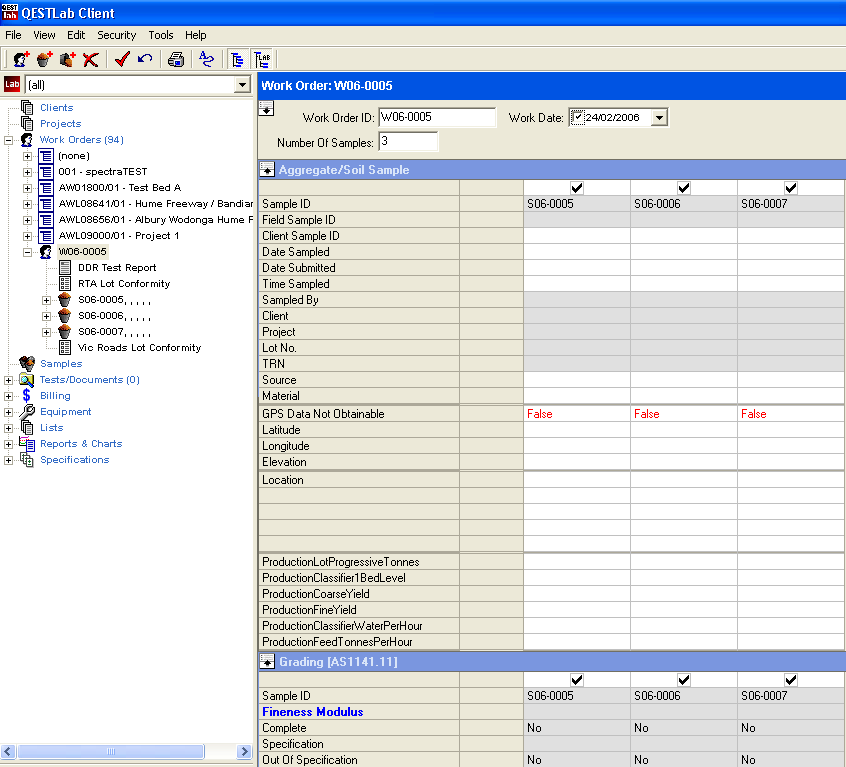Toggle the Lab tree view icon

tap(262, 59)
